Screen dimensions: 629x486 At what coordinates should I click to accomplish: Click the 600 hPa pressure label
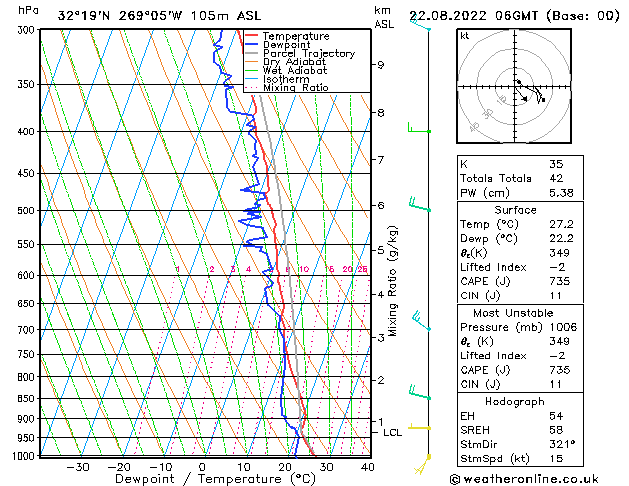click(28, 275)
